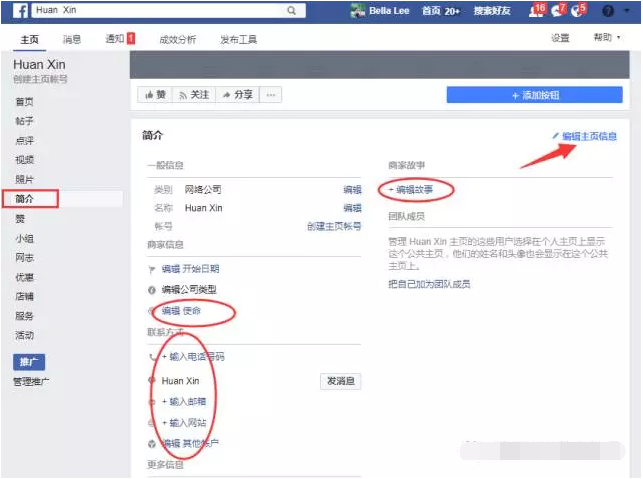This screenshot has width=643, height=479.
Task: Click 创建主页帐号 under Huan Xin sidebar title
Action: pos(40,79)
